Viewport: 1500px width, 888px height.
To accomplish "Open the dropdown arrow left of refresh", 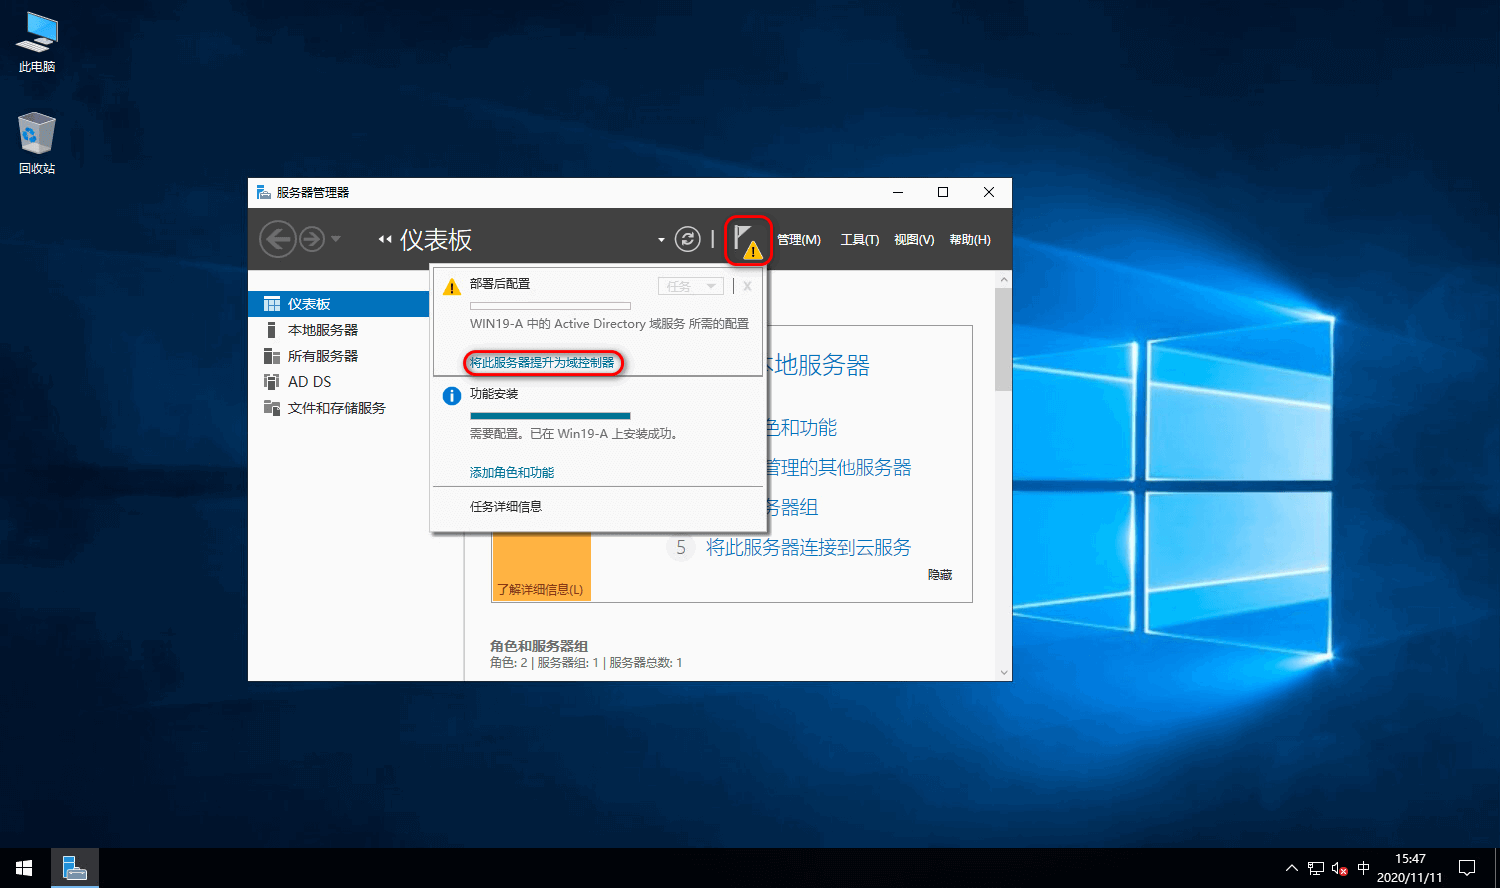I will [x=661, y=240].
